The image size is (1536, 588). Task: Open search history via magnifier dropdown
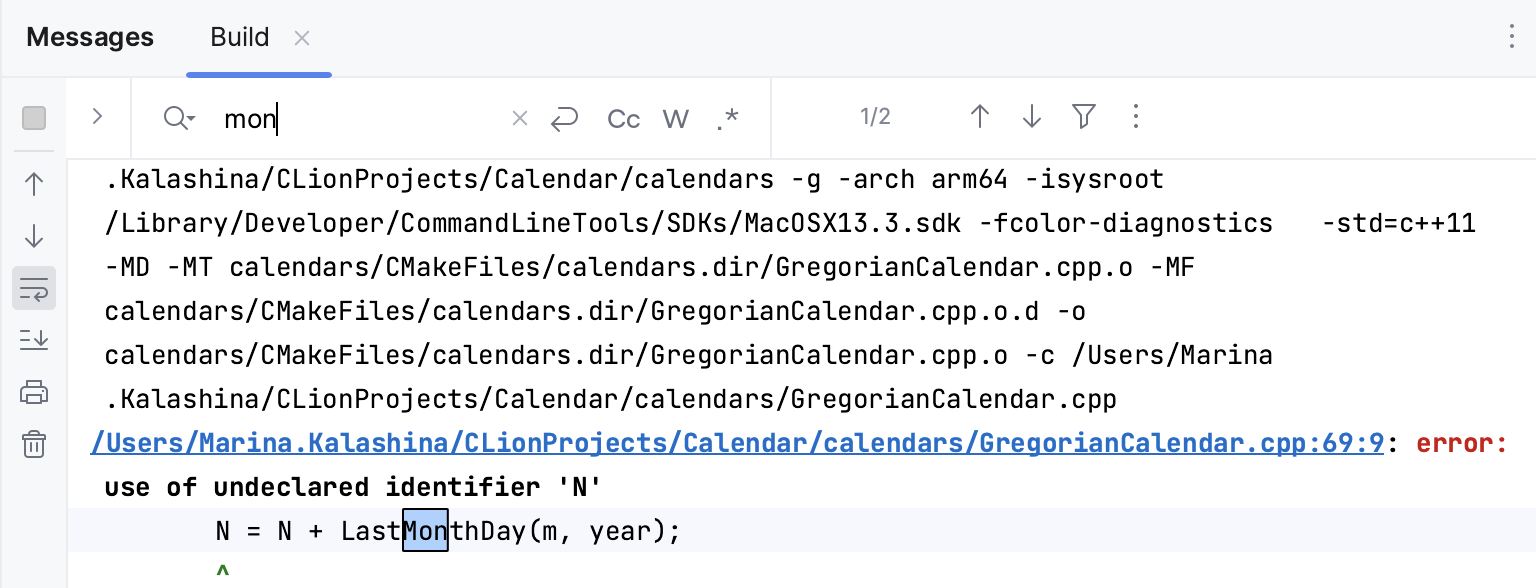click(179, 118)
